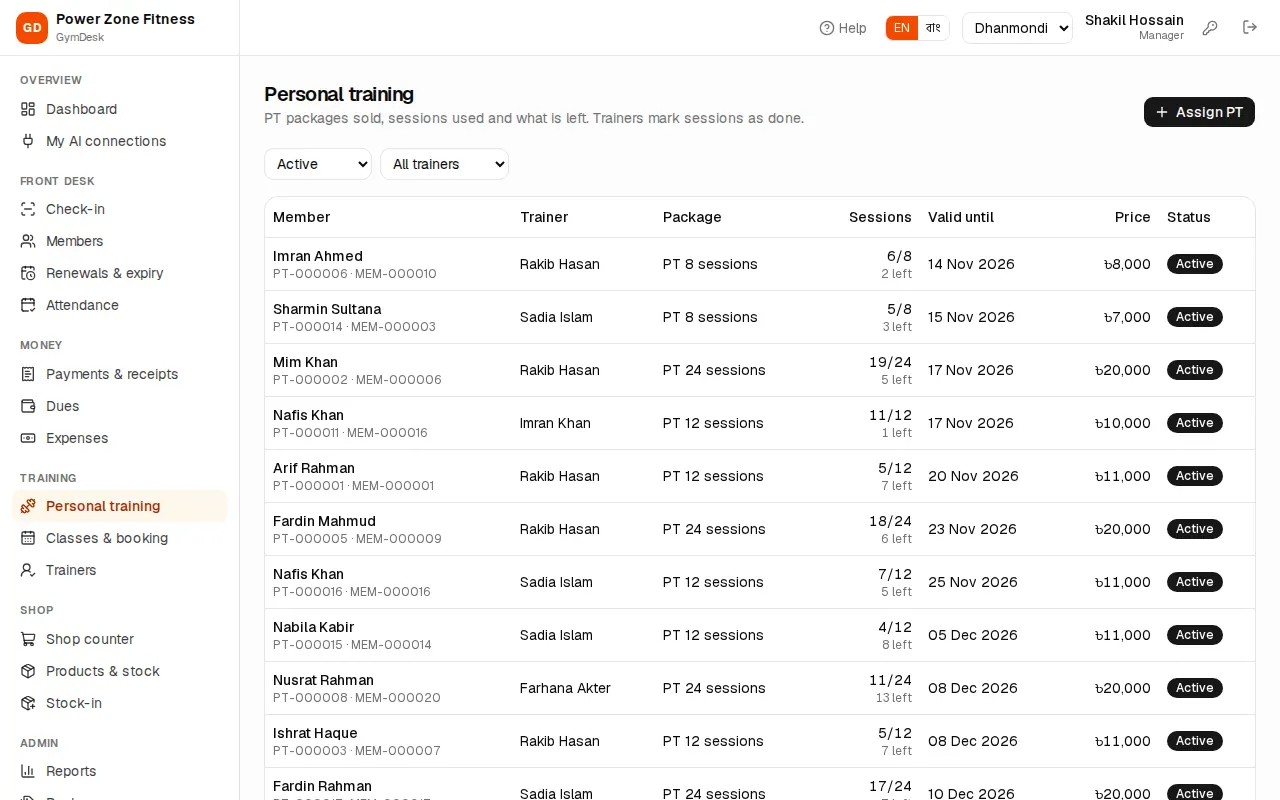Screen dimensions: 1280x800
Task: Go to Members page
Action: (120, 241)
